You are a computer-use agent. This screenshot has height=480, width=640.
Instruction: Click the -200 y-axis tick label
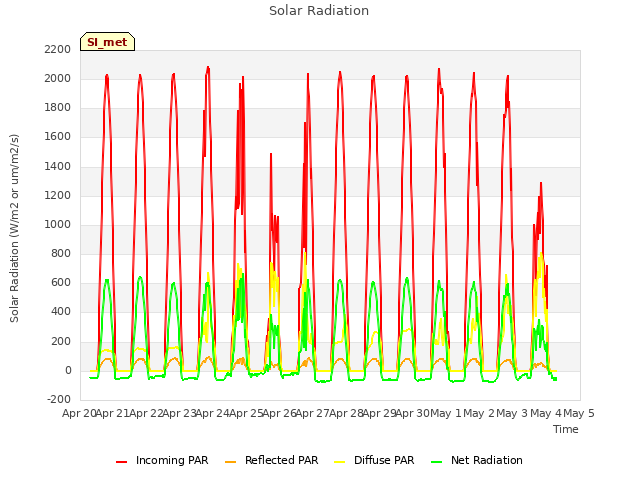[x=59, y=400]
